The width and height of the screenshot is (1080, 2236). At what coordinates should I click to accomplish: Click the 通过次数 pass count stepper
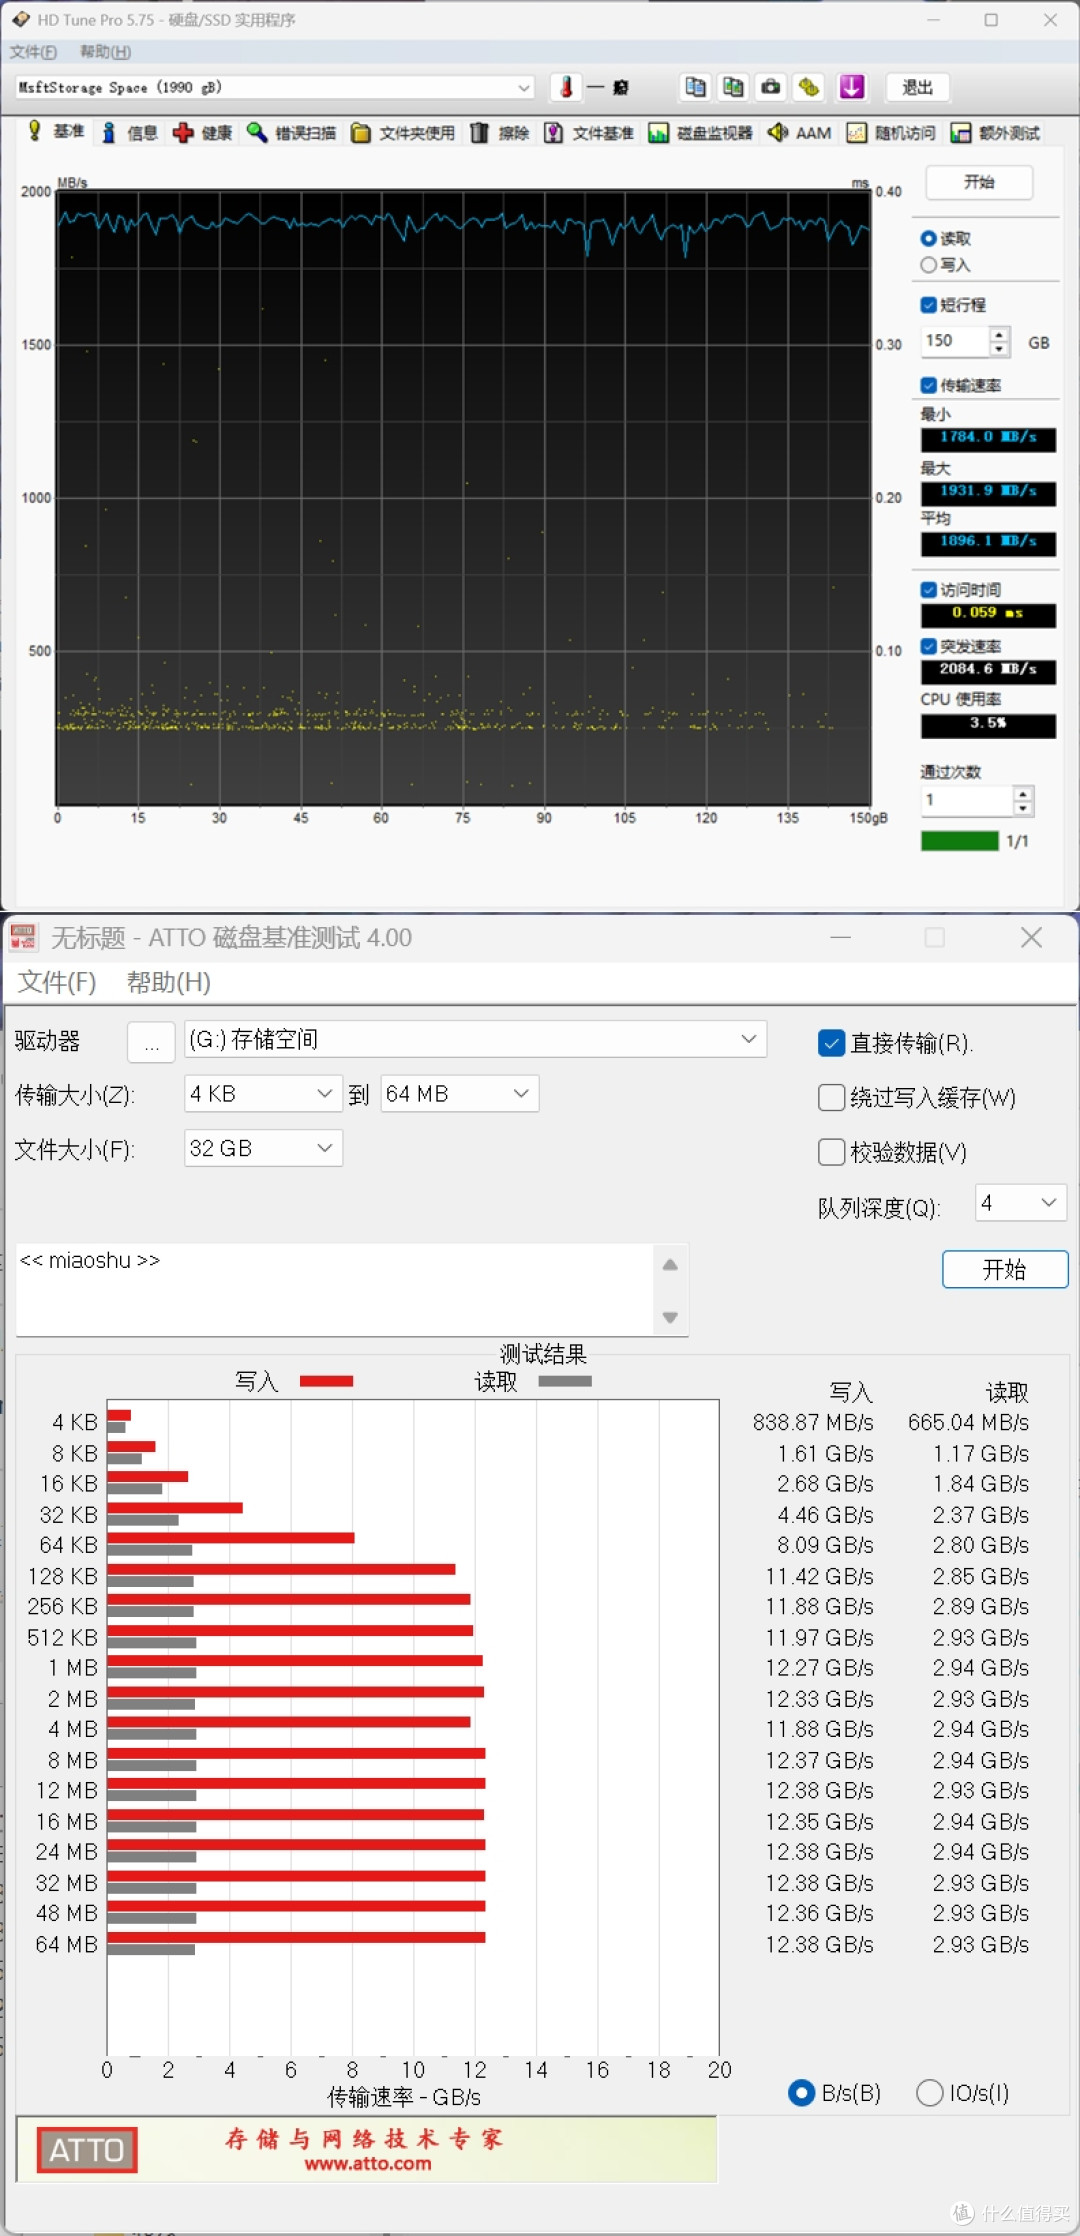tap(1023, 800)
